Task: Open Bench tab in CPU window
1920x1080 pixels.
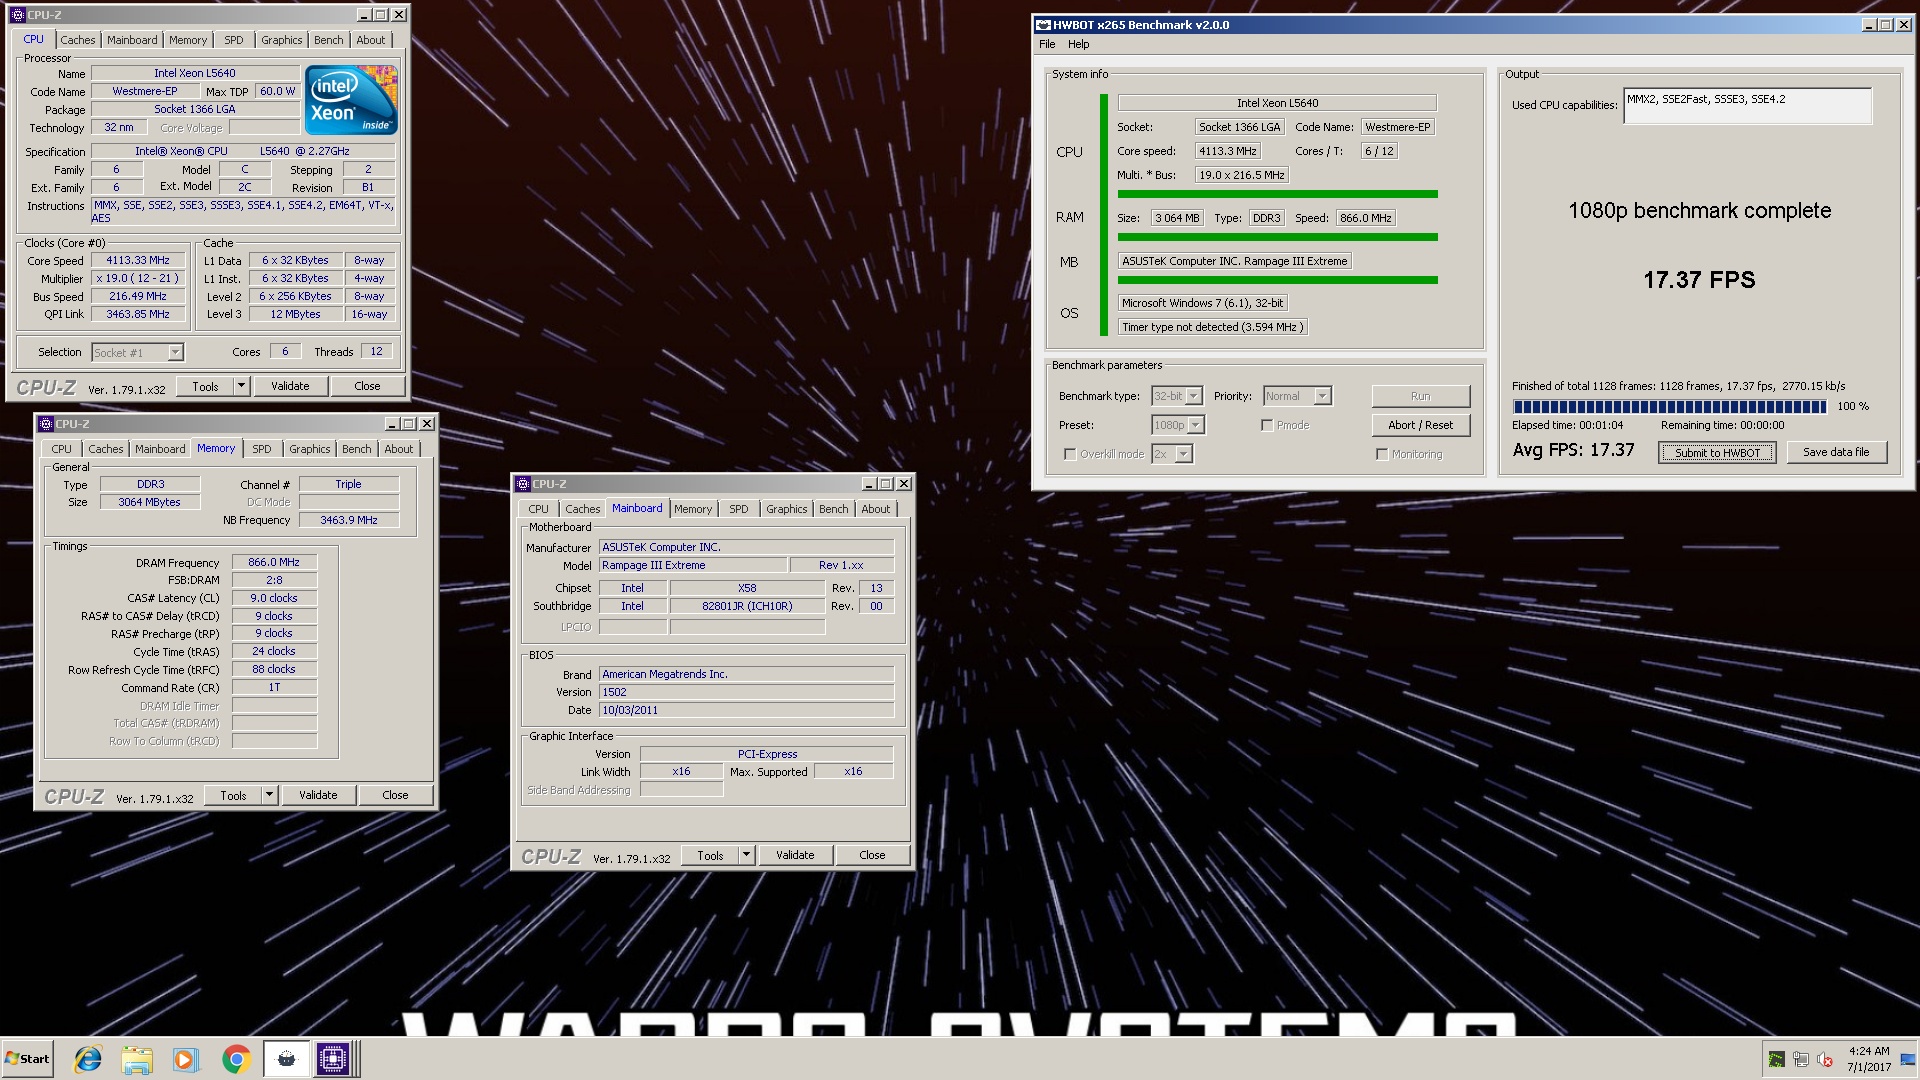Action: click(328, 40)
